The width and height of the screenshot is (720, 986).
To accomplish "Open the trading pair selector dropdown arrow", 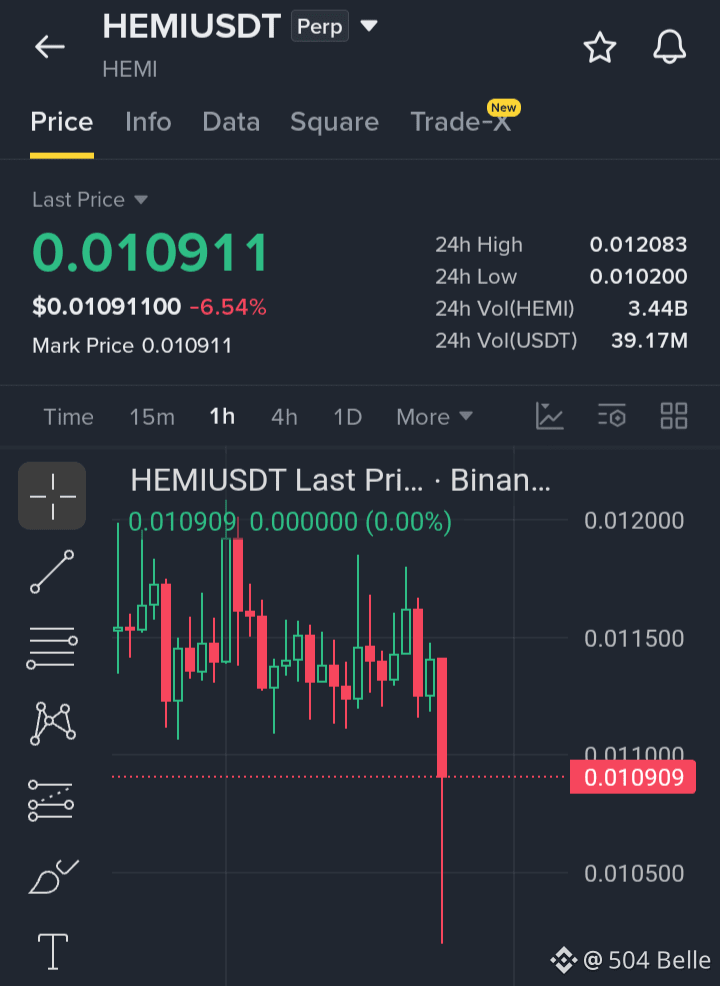I will (368, 26).
